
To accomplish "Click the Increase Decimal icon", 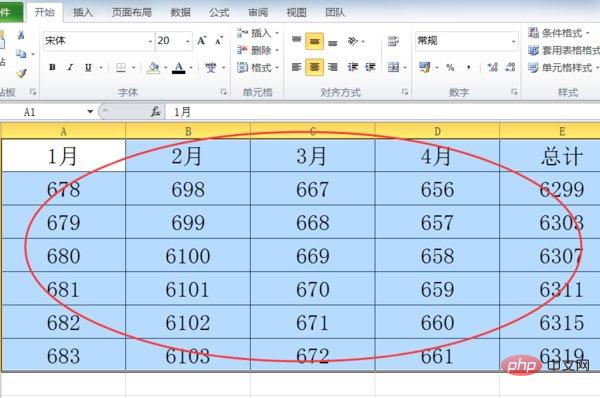I will pyautogui.click(x=492, y=68).
